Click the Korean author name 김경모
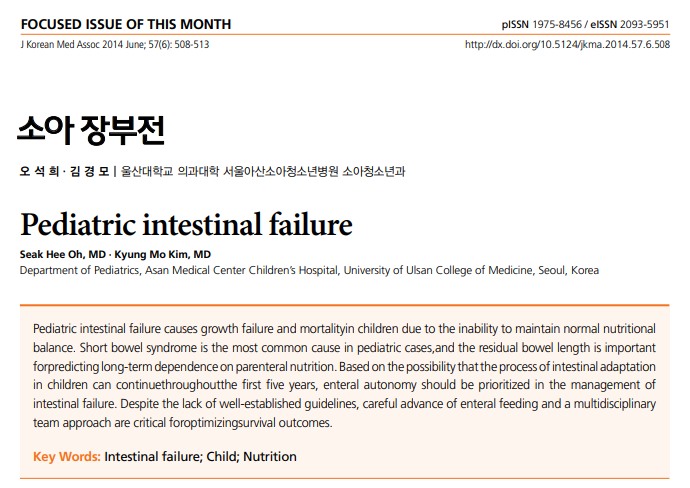The width and height of the screenshot is (690, 488). click(90, 171)
